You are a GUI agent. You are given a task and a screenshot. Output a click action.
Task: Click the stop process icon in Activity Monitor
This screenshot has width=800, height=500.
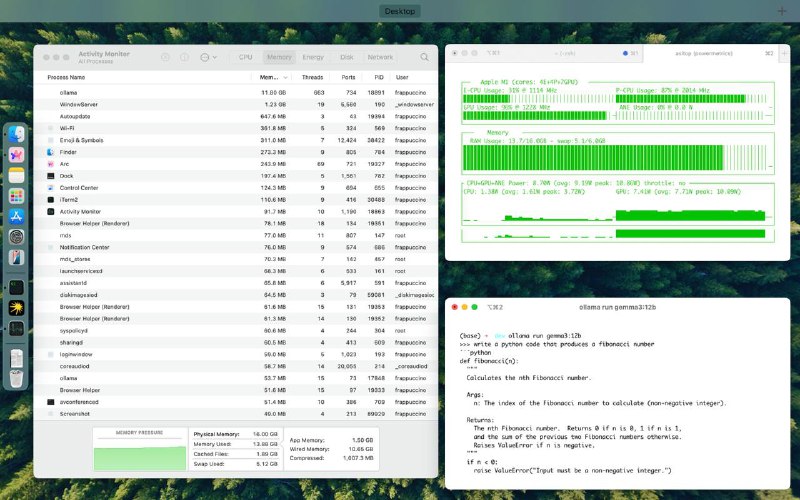coord(165,57)
